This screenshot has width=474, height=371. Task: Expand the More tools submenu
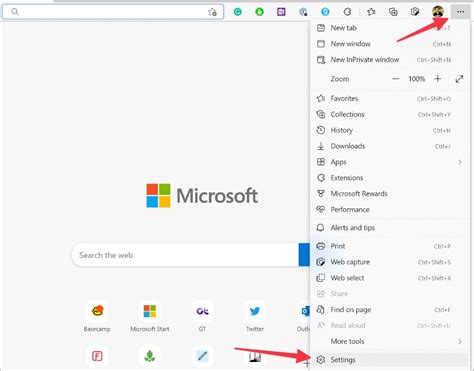(390, 341)
